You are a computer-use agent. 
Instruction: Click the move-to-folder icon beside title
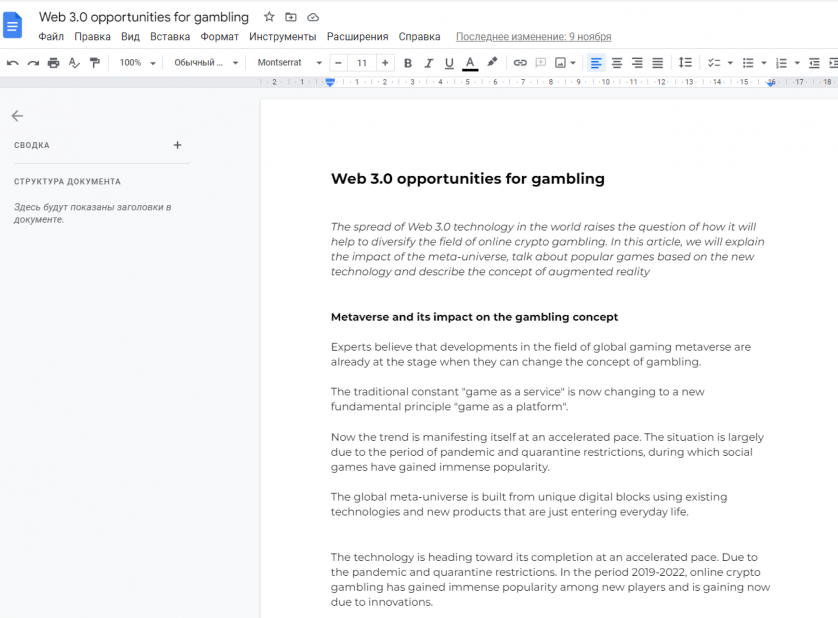(x=291, y=17)
